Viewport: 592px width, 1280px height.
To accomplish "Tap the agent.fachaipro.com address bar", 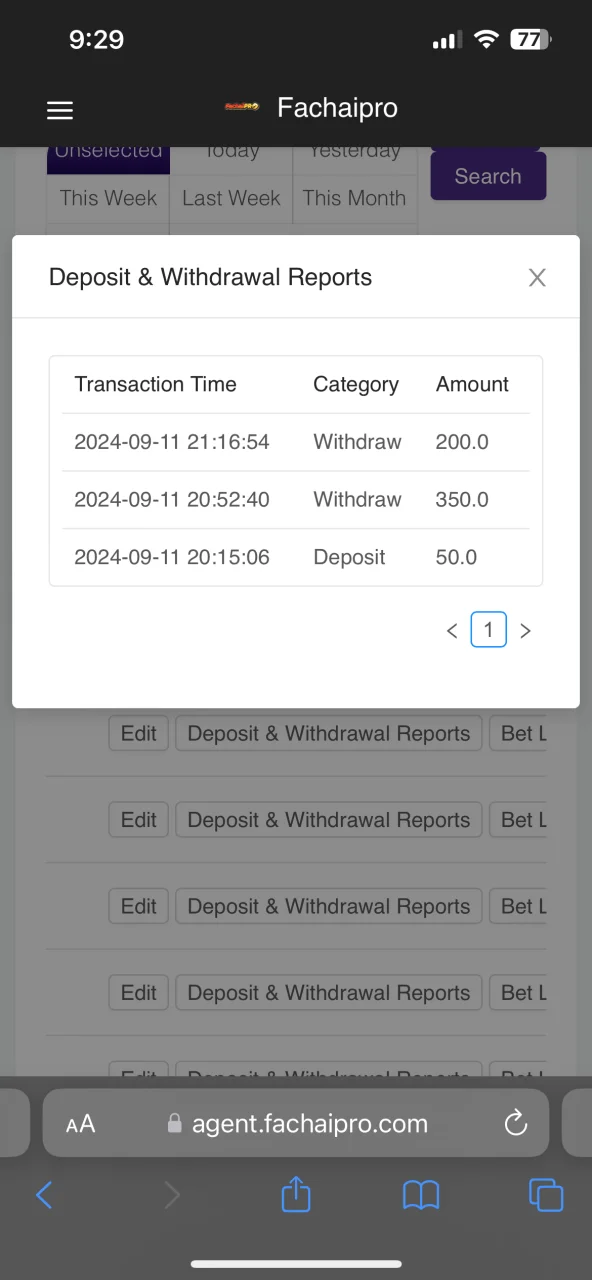I will [x=296, y=1123].
